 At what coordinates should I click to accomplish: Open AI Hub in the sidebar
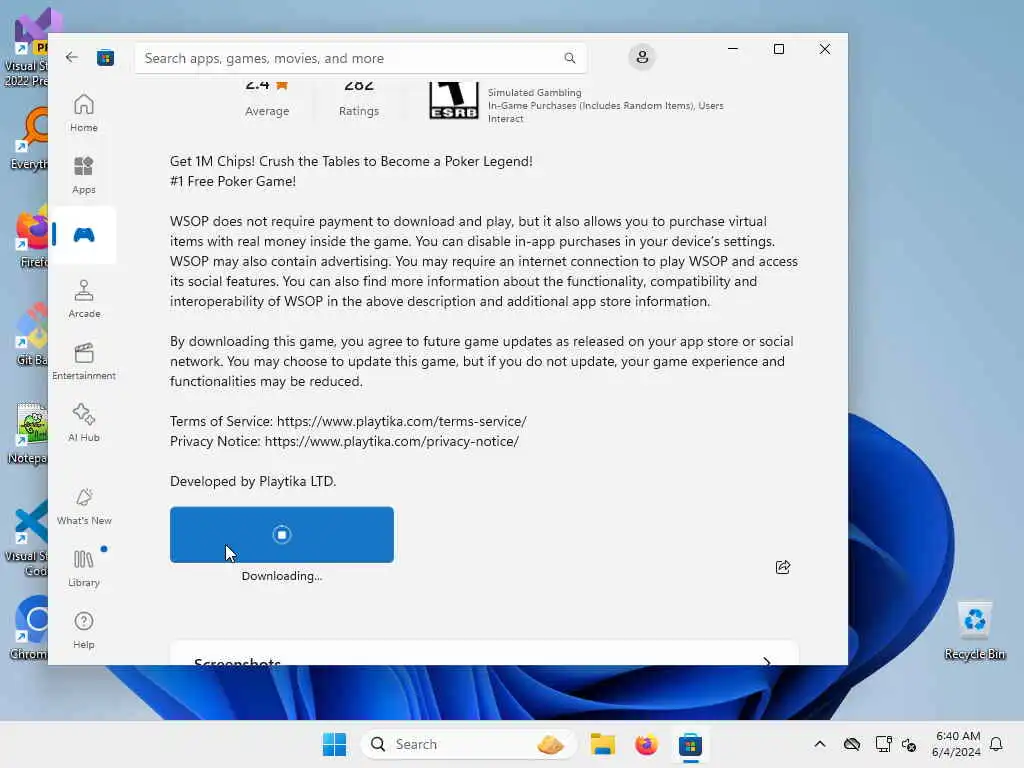84,423
